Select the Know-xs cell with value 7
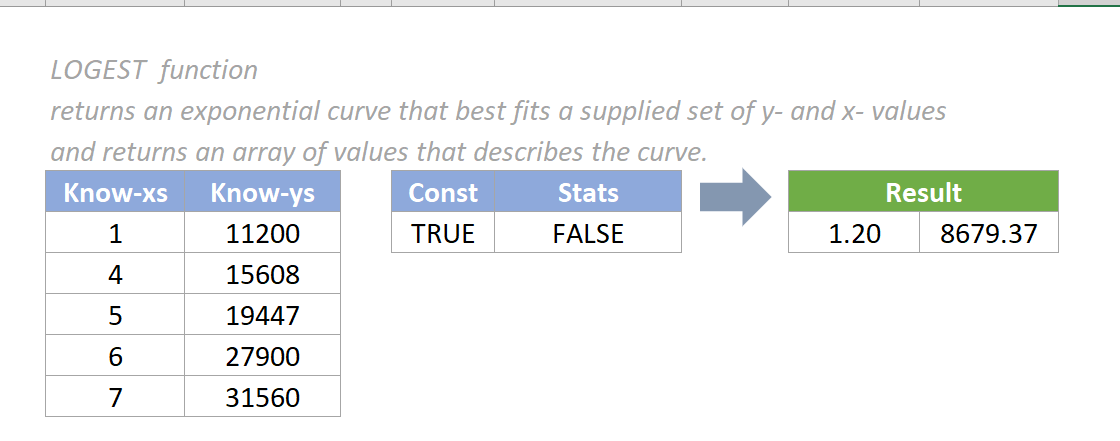The image size is (1120, 441). (x=115, y=397)
